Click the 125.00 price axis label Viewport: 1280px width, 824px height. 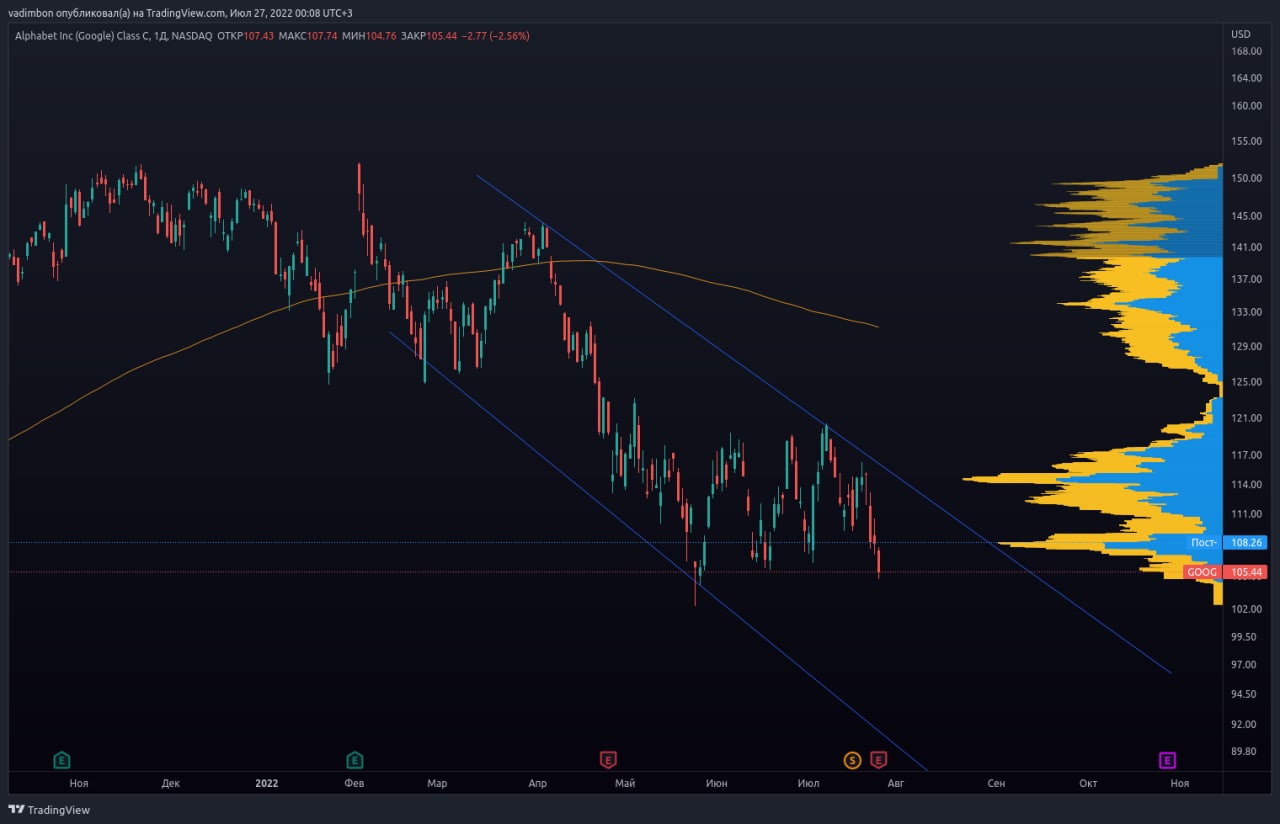[x=1246, y=381]
